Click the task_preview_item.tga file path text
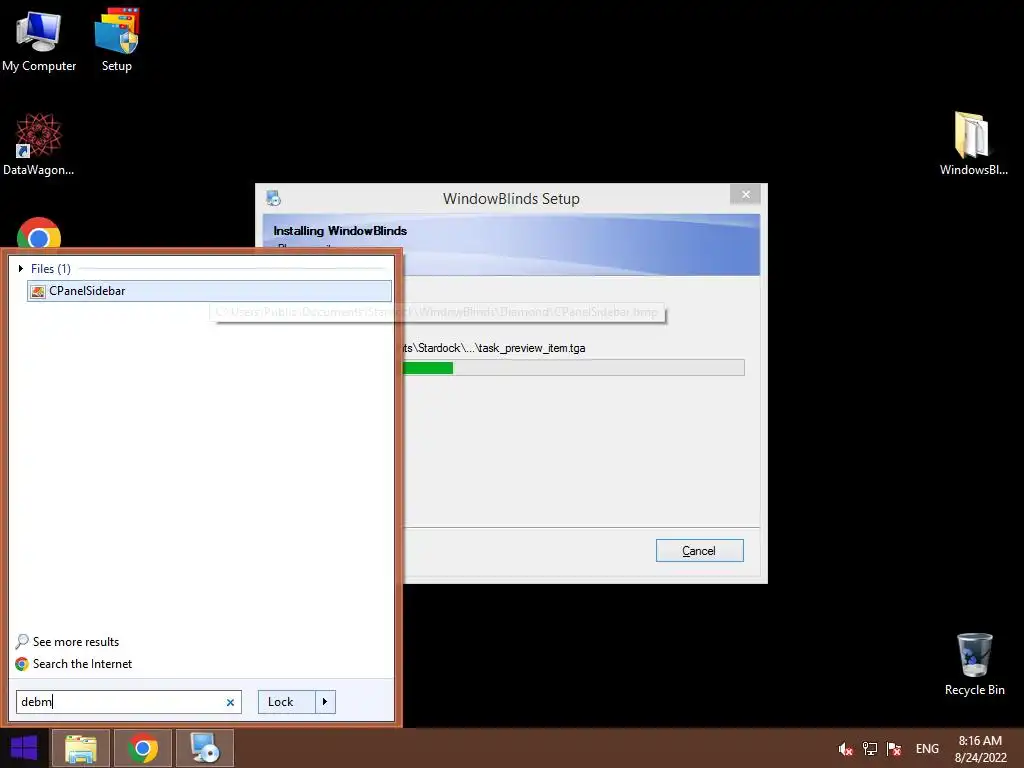This screenshot has width=1024, height=768. [494, 348]
